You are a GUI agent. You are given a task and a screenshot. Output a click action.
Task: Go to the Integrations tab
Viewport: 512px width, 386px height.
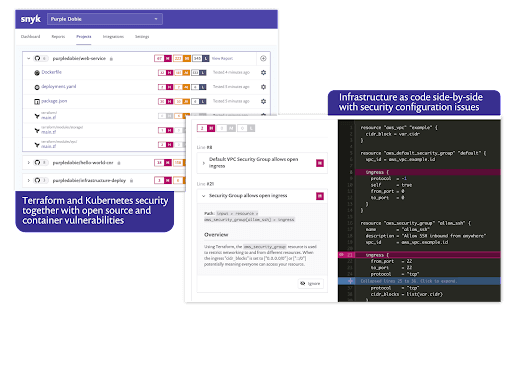(x=113, y=37)
